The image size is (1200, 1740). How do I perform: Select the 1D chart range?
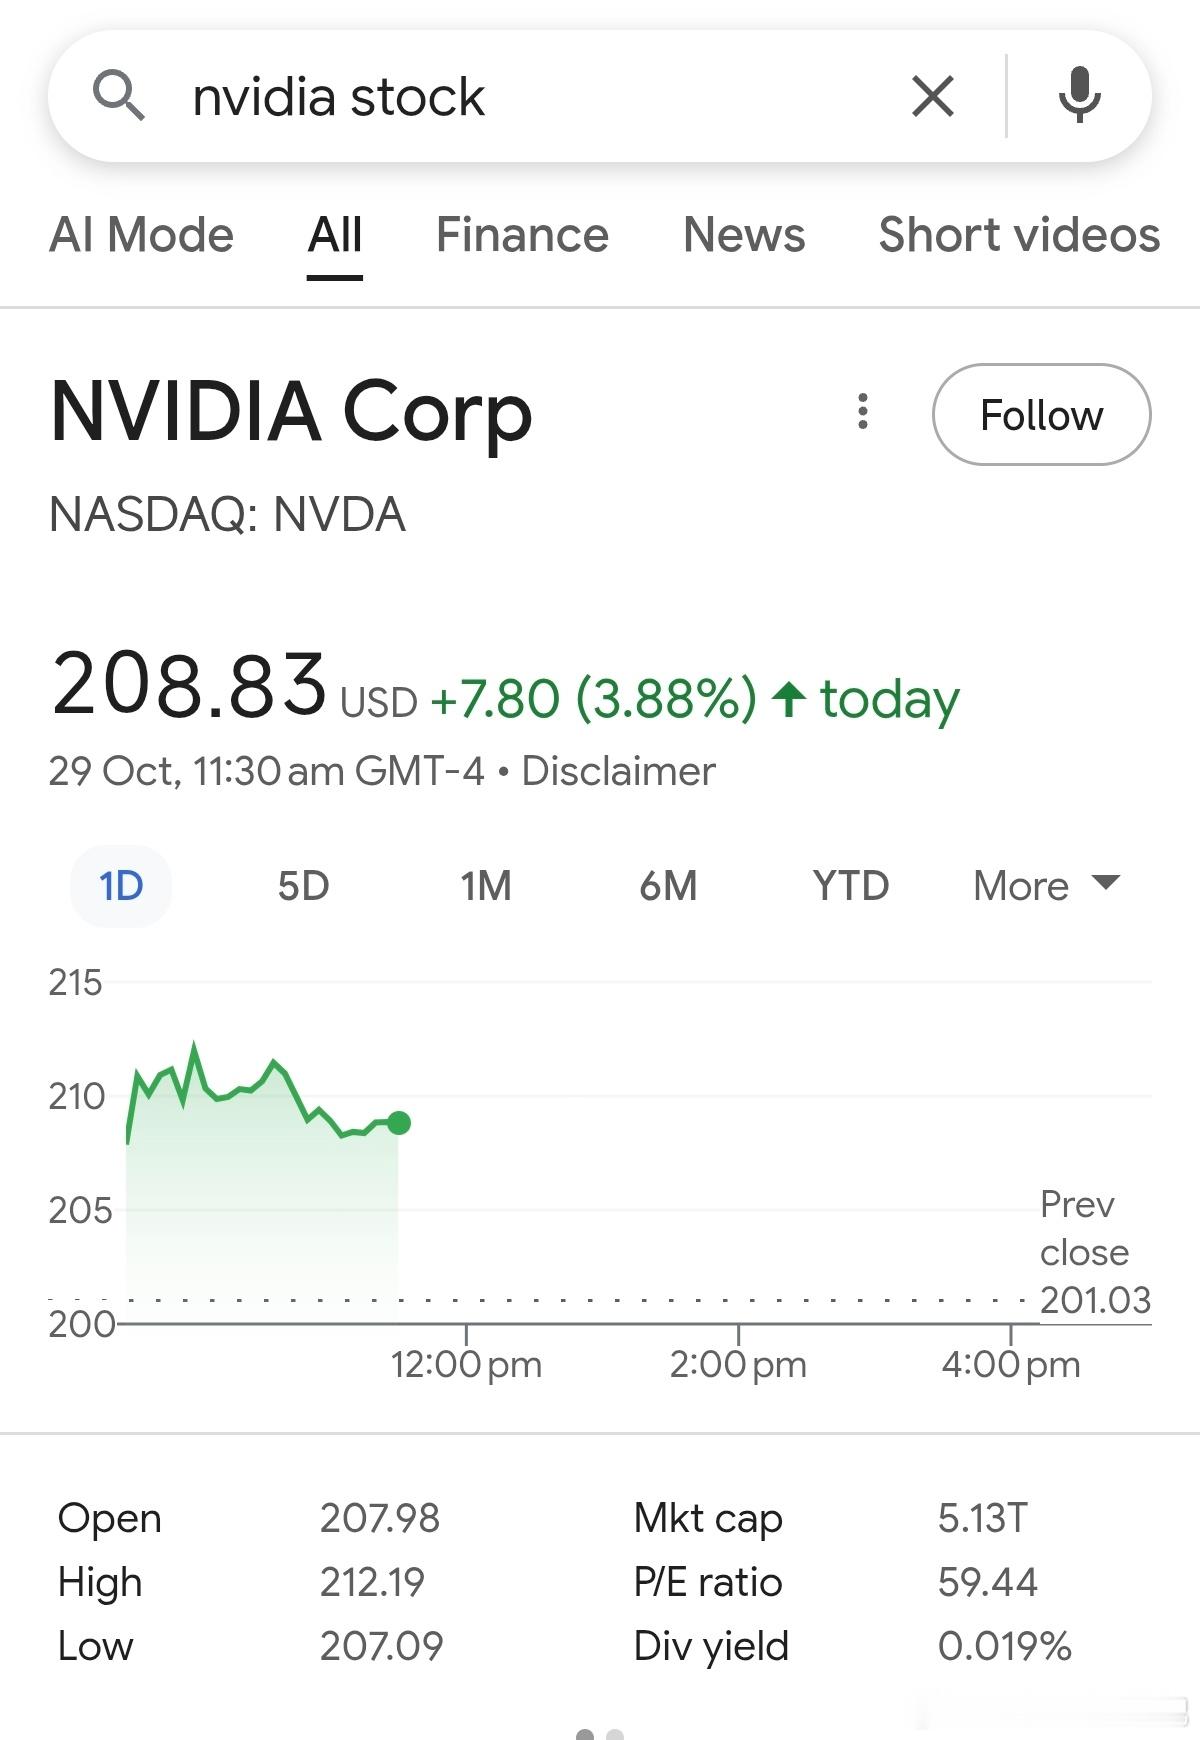pyautogui.click(x=121, y=886)
